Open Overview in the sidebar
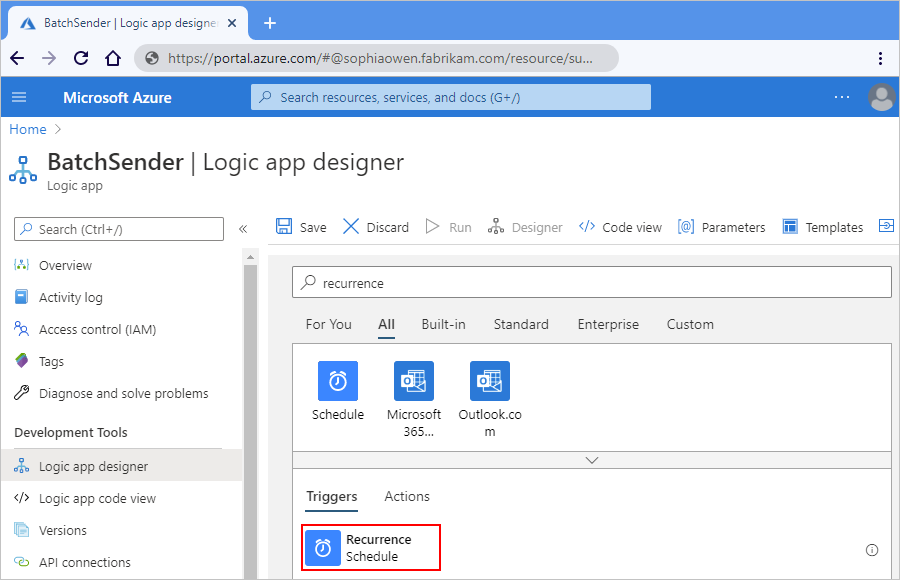Image resolution: width=900 pixels, height=580 pixels. pyautogui.click(x=65, y=265)
